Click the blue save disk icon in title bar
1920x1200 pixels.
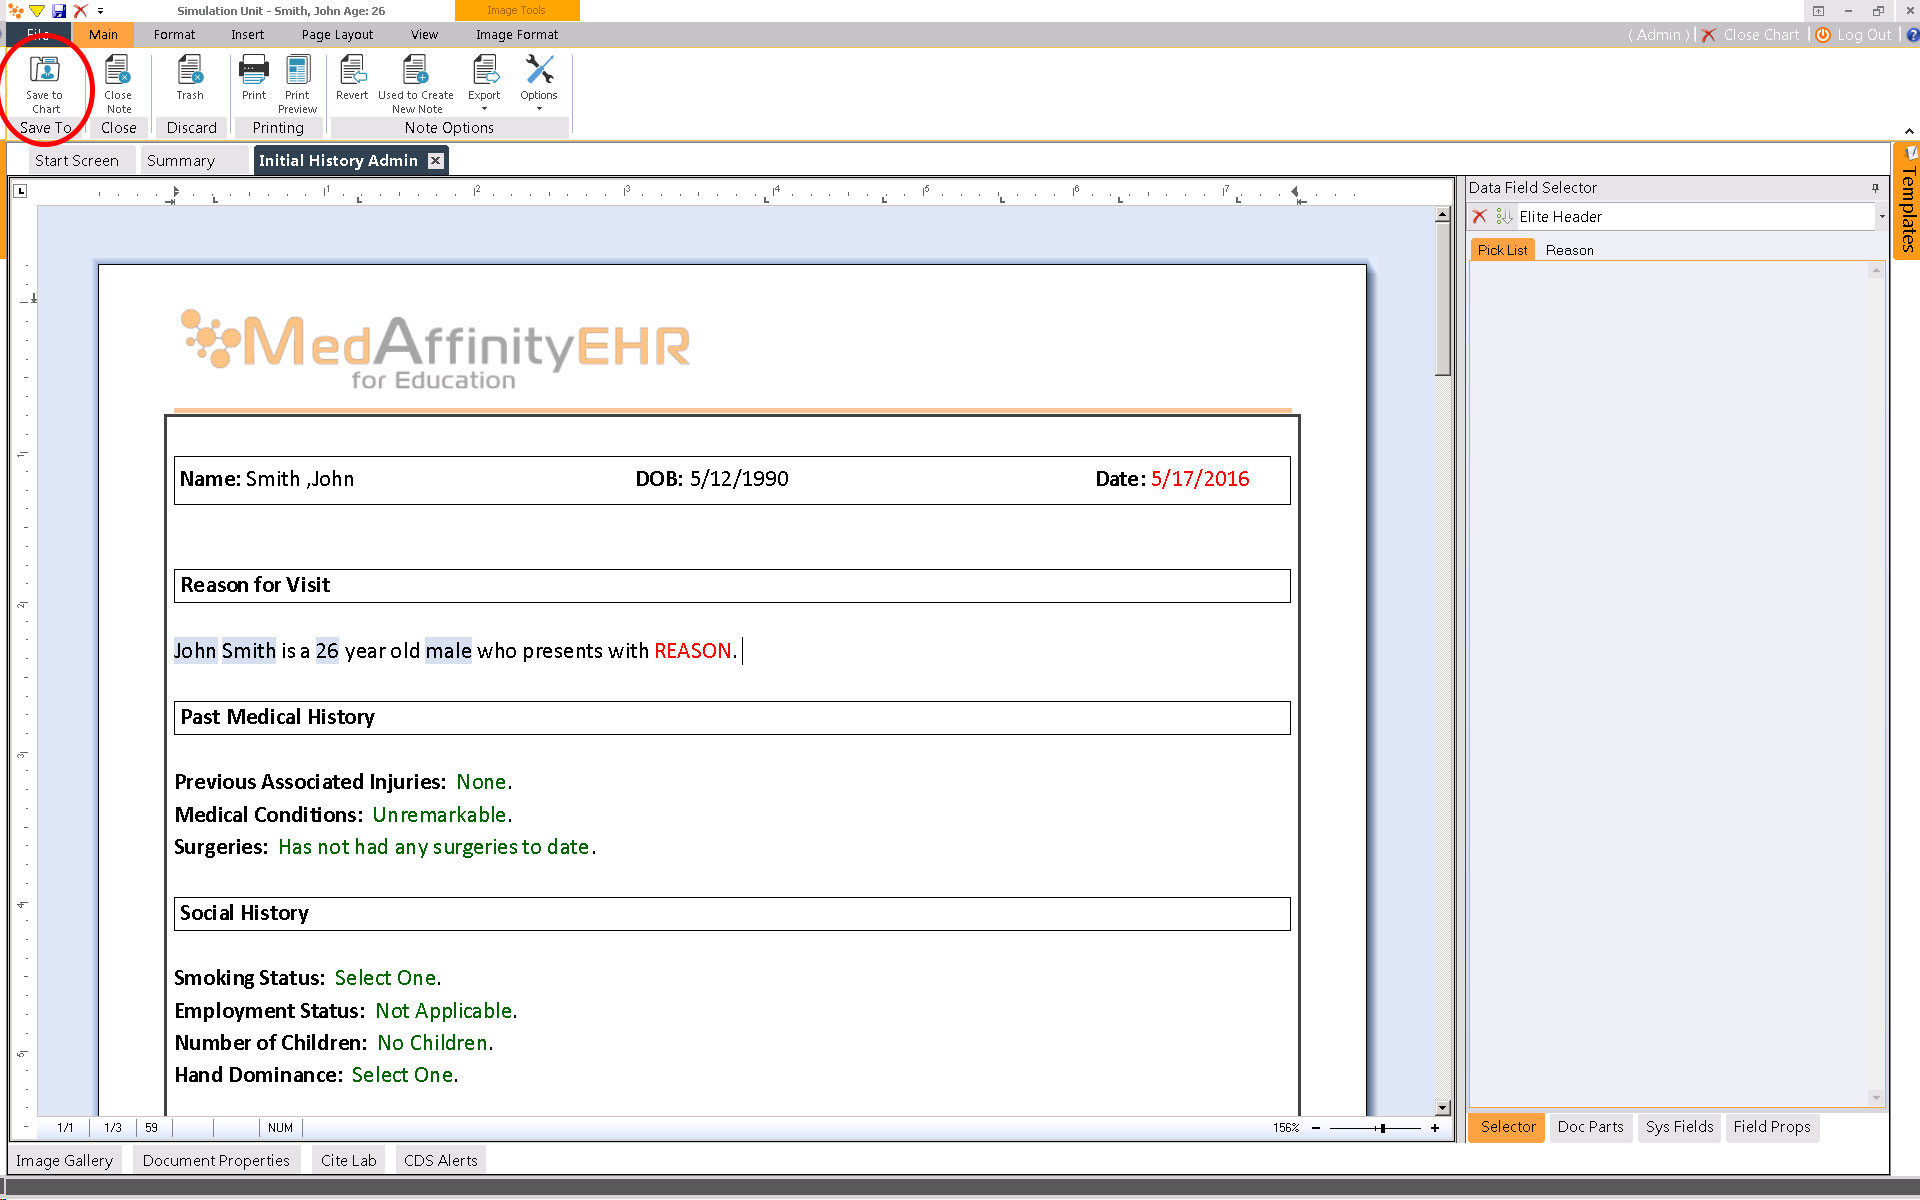[59, 11]
